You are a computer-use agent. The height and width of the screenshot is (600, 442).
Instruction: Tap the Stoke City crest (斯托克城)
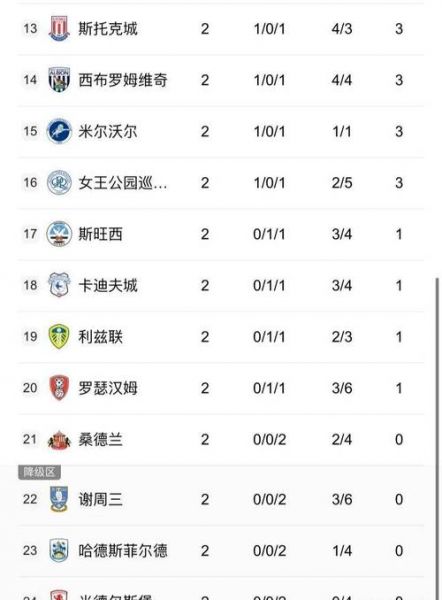[x=59, y=28]
